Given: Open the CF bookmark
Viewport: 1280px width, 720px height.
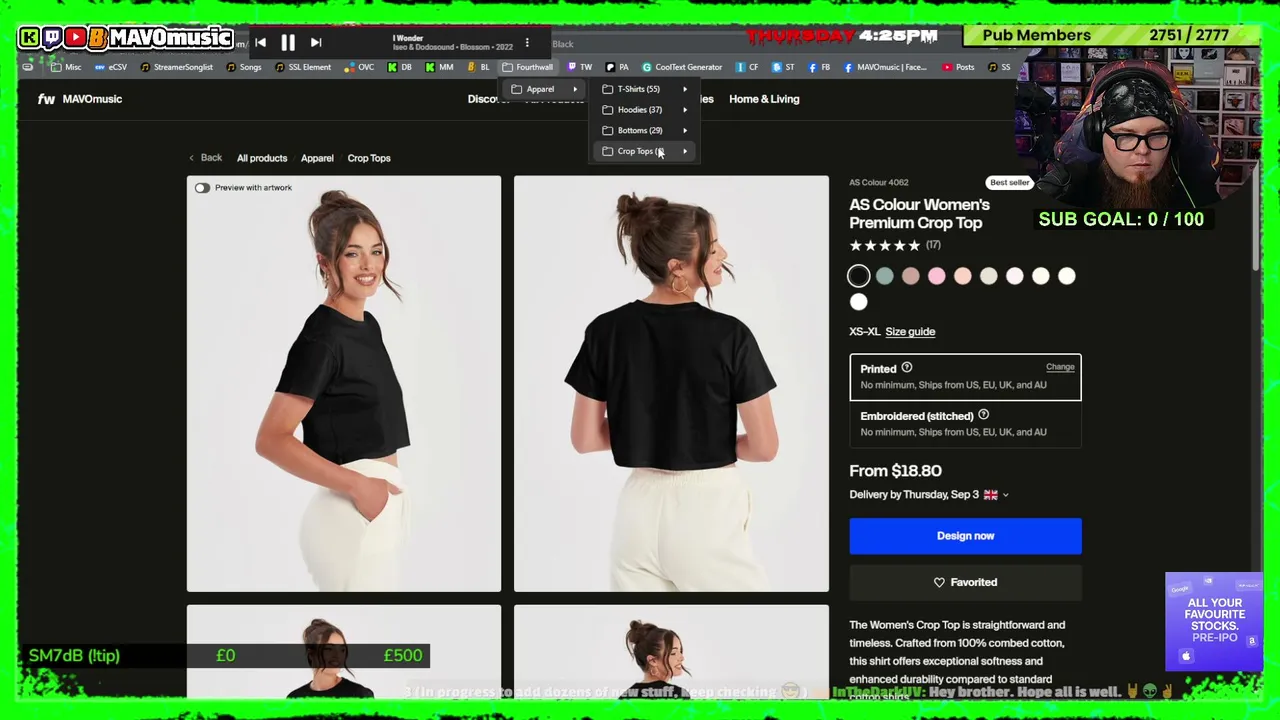Looking at the screenshot, I should coord(747,67).
